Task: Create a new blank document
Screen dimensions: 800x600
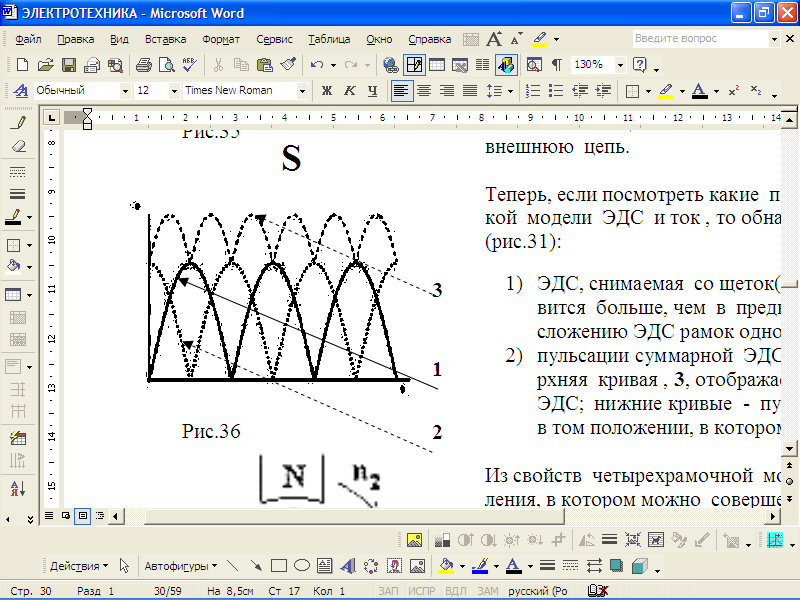Action: pyautogui.click(x=22, y=65)
